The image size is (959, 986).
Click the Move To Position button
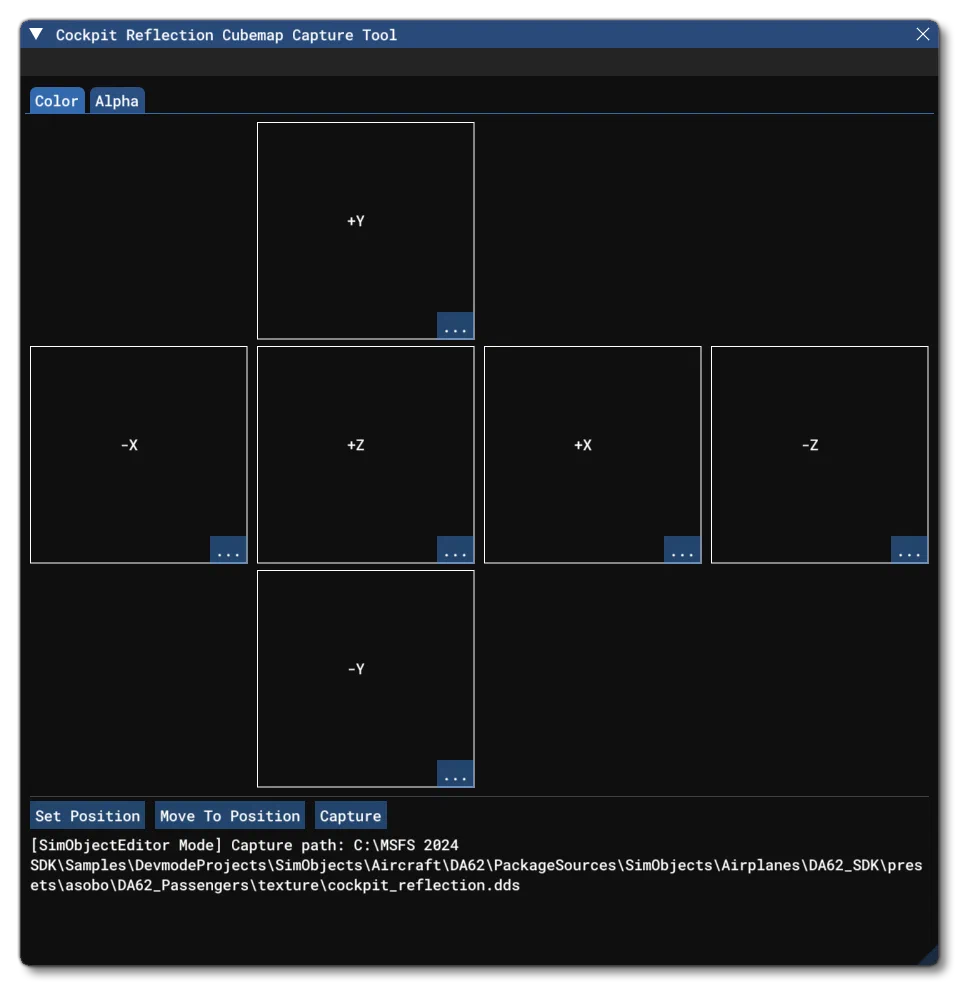click(230, 816)
